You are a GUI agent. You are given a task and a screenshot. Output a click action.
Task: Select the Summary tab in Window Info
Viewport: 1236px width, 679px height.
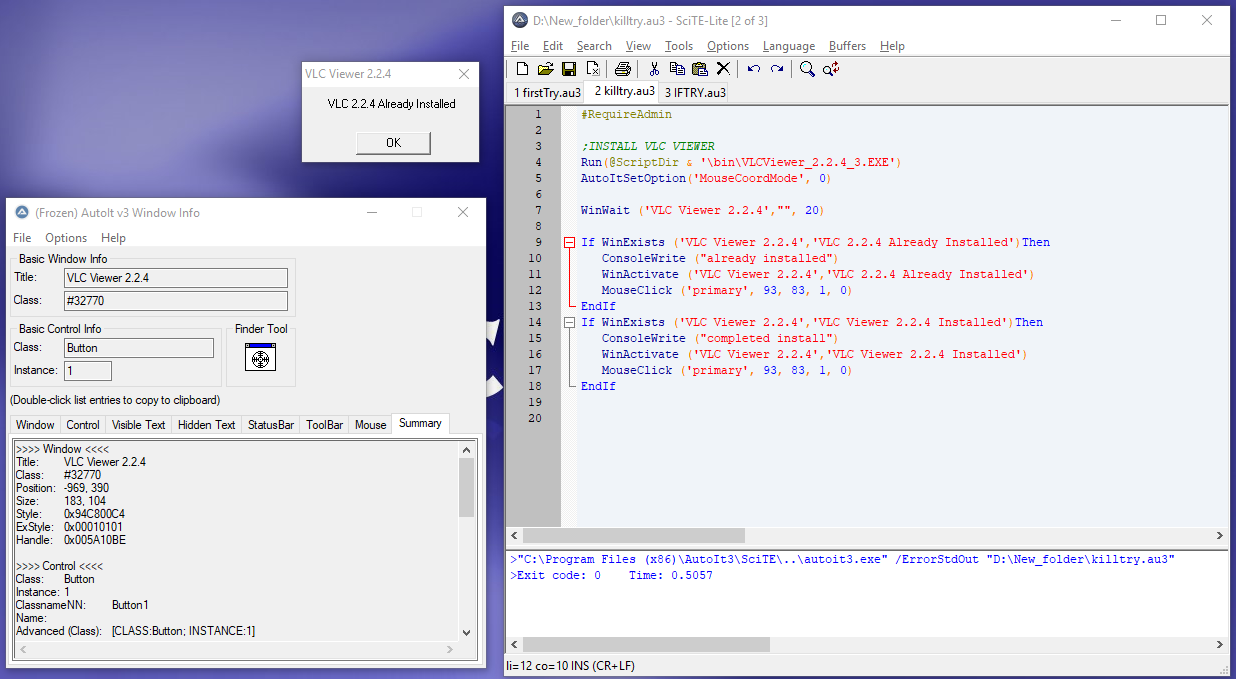[420, 424]
